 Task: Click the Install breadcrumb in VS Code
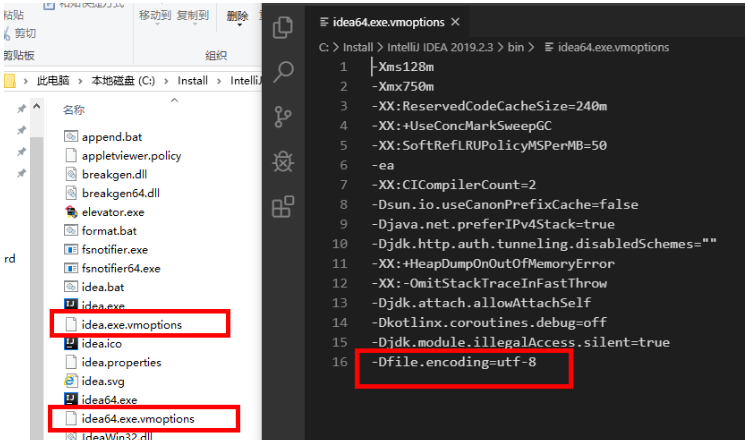(x=358, y=47)
